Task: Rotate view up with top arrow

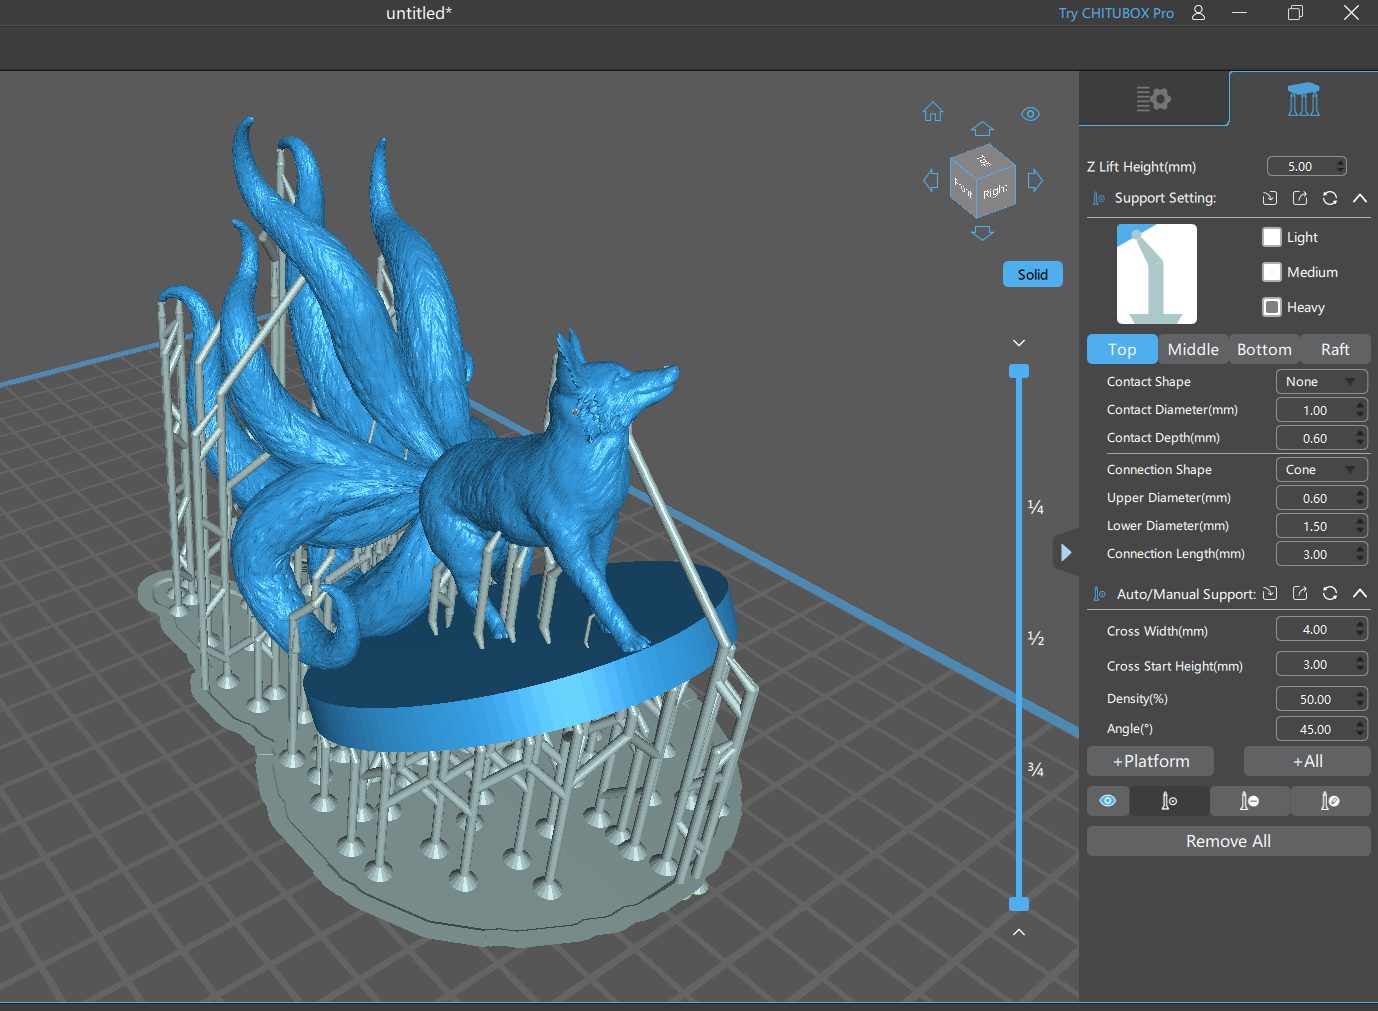Action: pyautogui.click(x=982, y=129)
